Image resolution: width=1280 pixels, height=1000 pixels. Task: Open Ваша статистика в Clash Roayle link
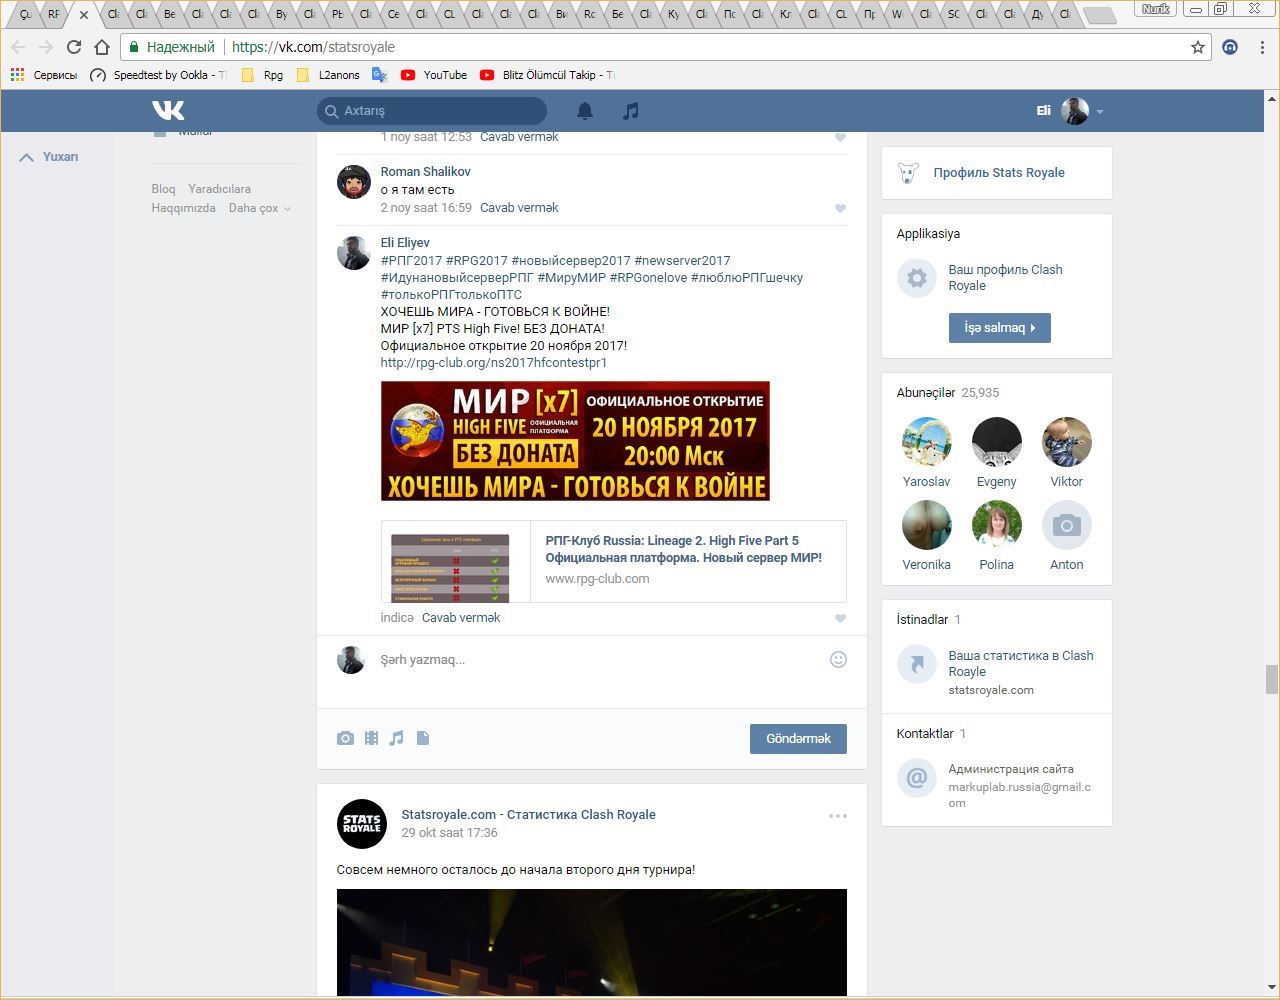[1020, 664]
